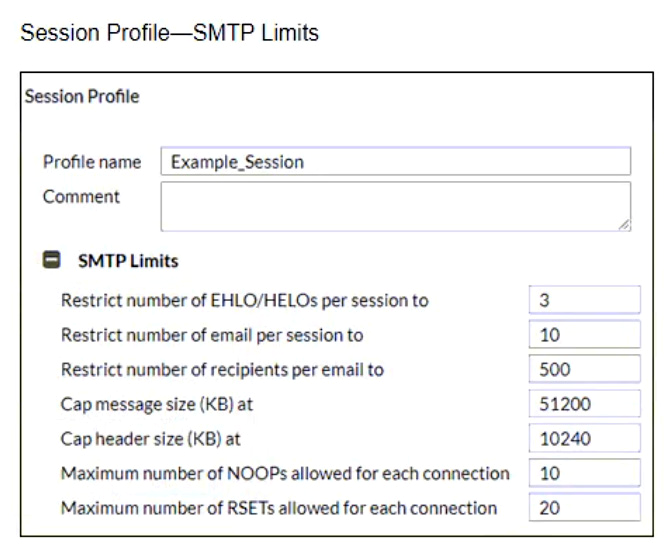Click the Profile name label
668x555 pixels.
pyautogui.click(x=92, y=162)
